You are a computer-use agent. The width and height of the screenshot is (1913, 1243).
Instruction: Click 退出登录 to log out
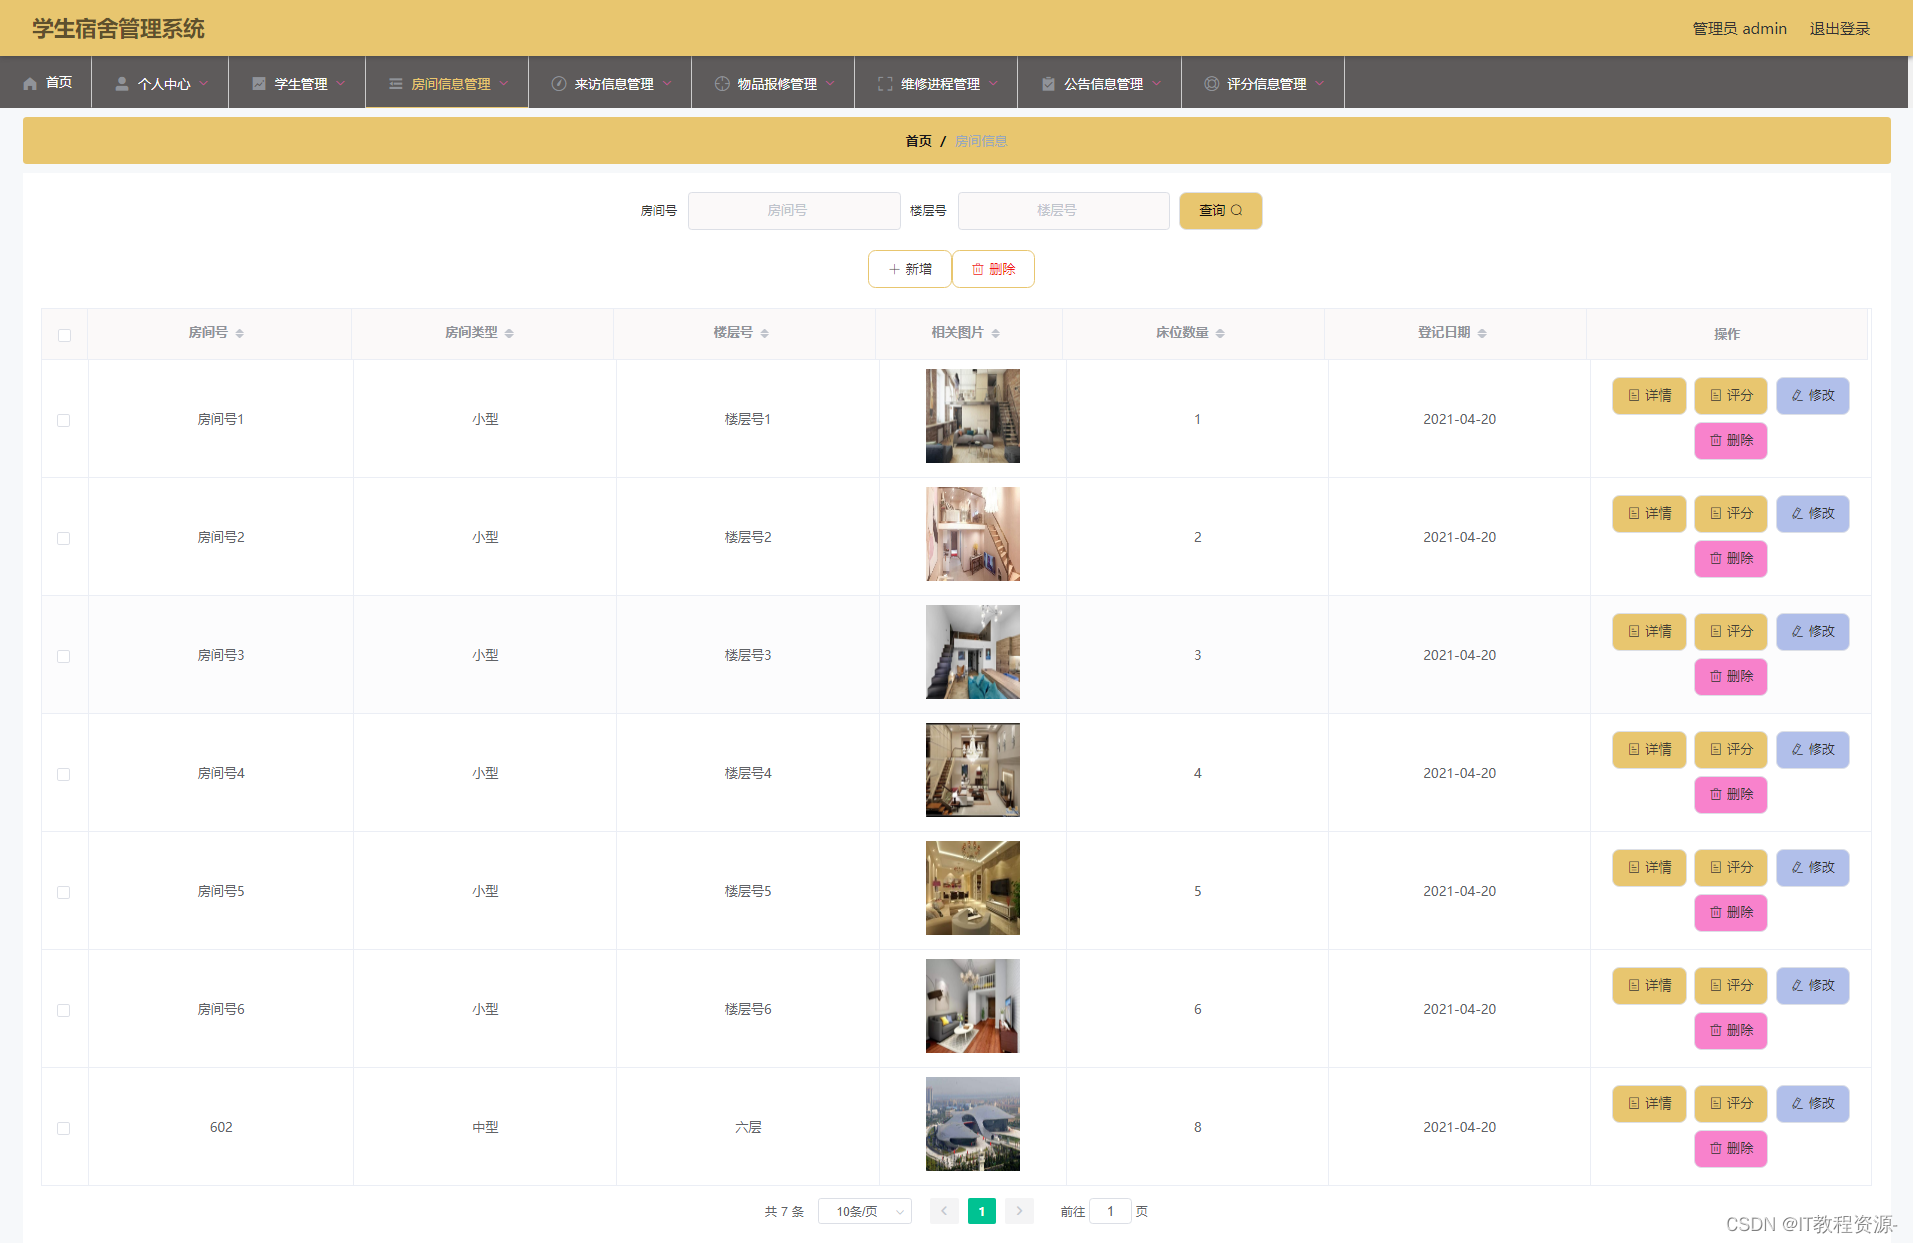coord(1839,29)
